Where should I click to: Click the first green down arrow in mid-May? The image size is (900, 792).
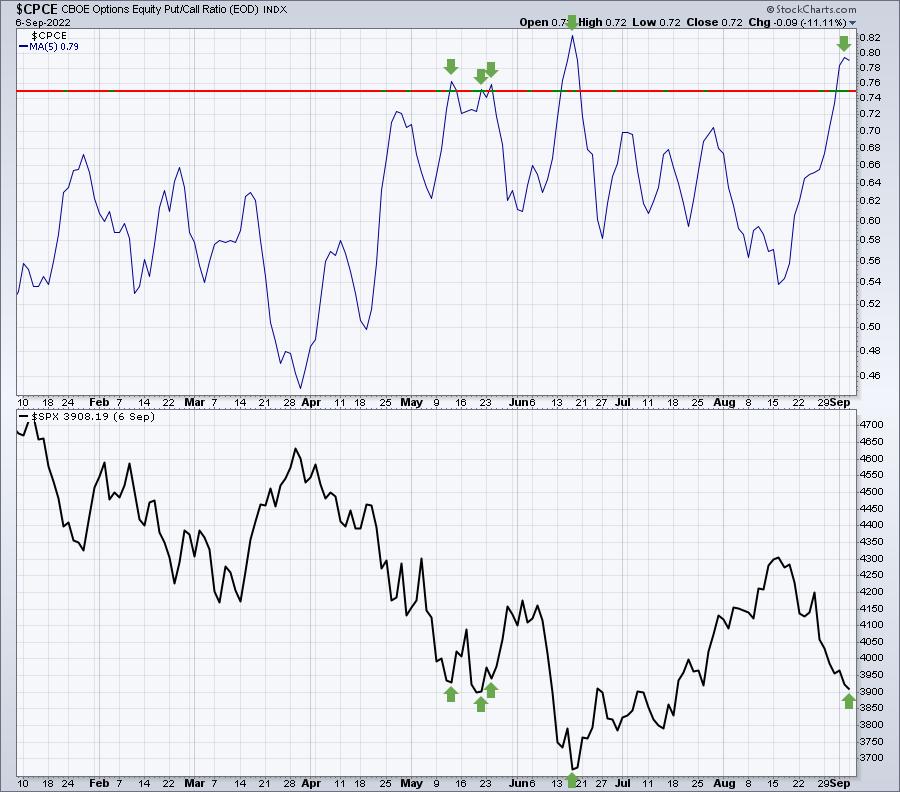pyautogui.click(x=450, y=67)
